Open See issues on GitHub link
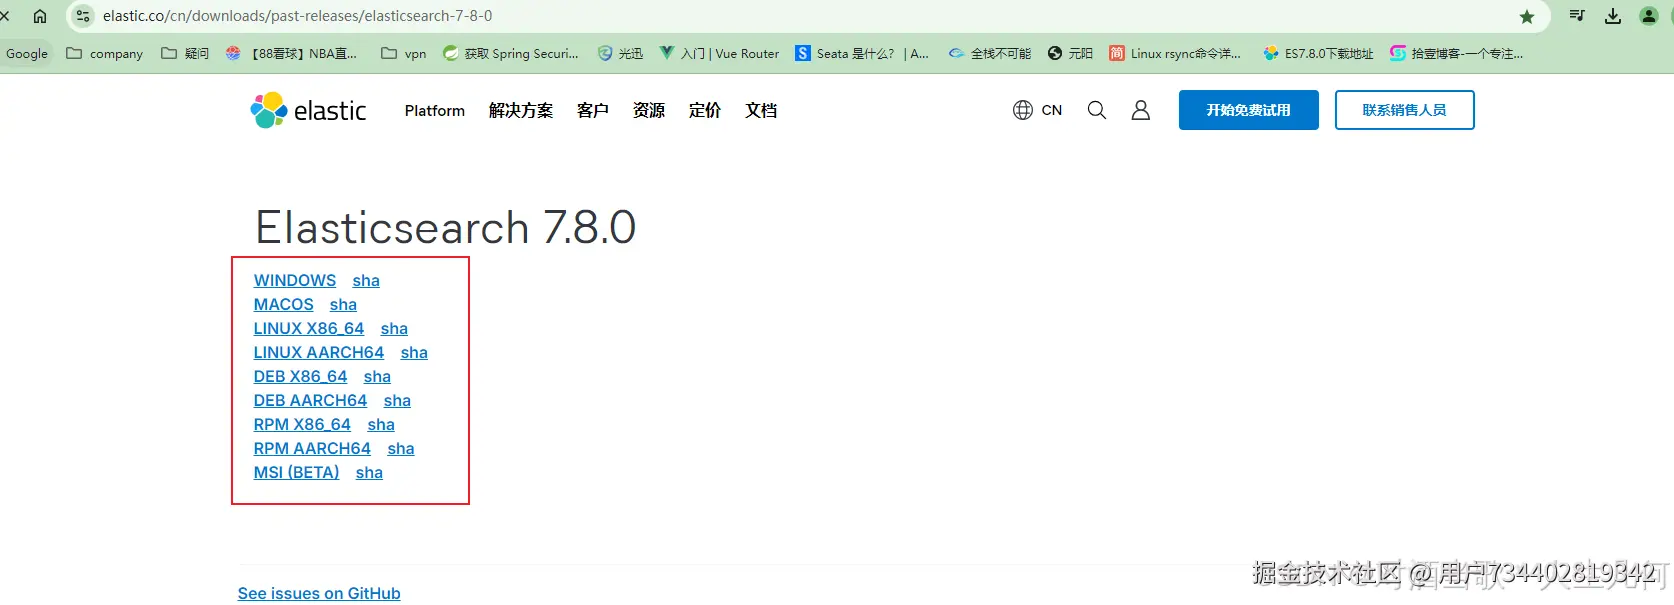This screenshot has height=605, width=1674. pos(319,594)
